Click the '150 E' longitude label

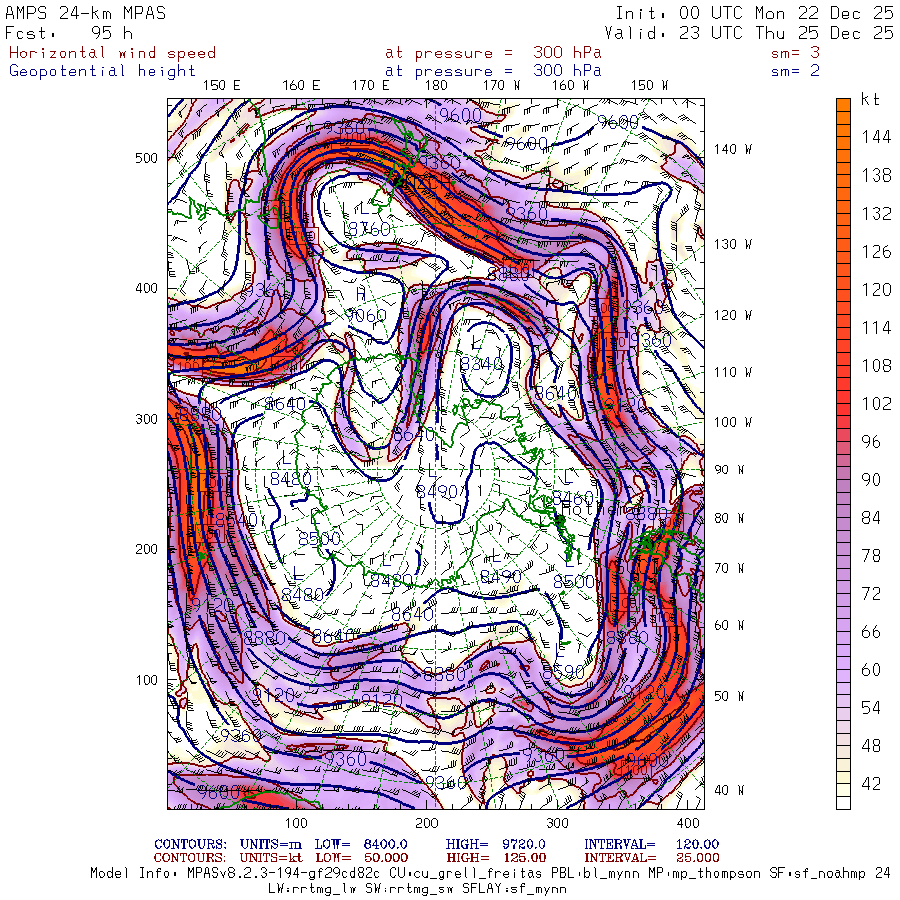coord(222,86)
